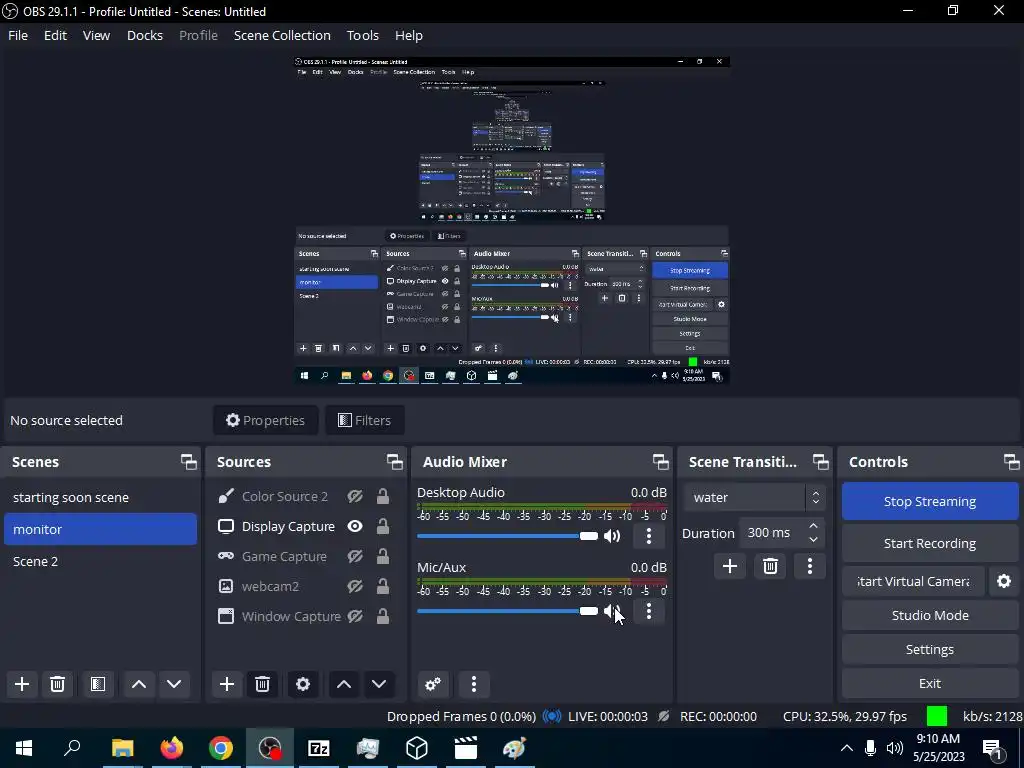The height and width of the screenshot is (768, 1024).
Task: Open advanced audio properties gears icon
Action: coord(433,684)
